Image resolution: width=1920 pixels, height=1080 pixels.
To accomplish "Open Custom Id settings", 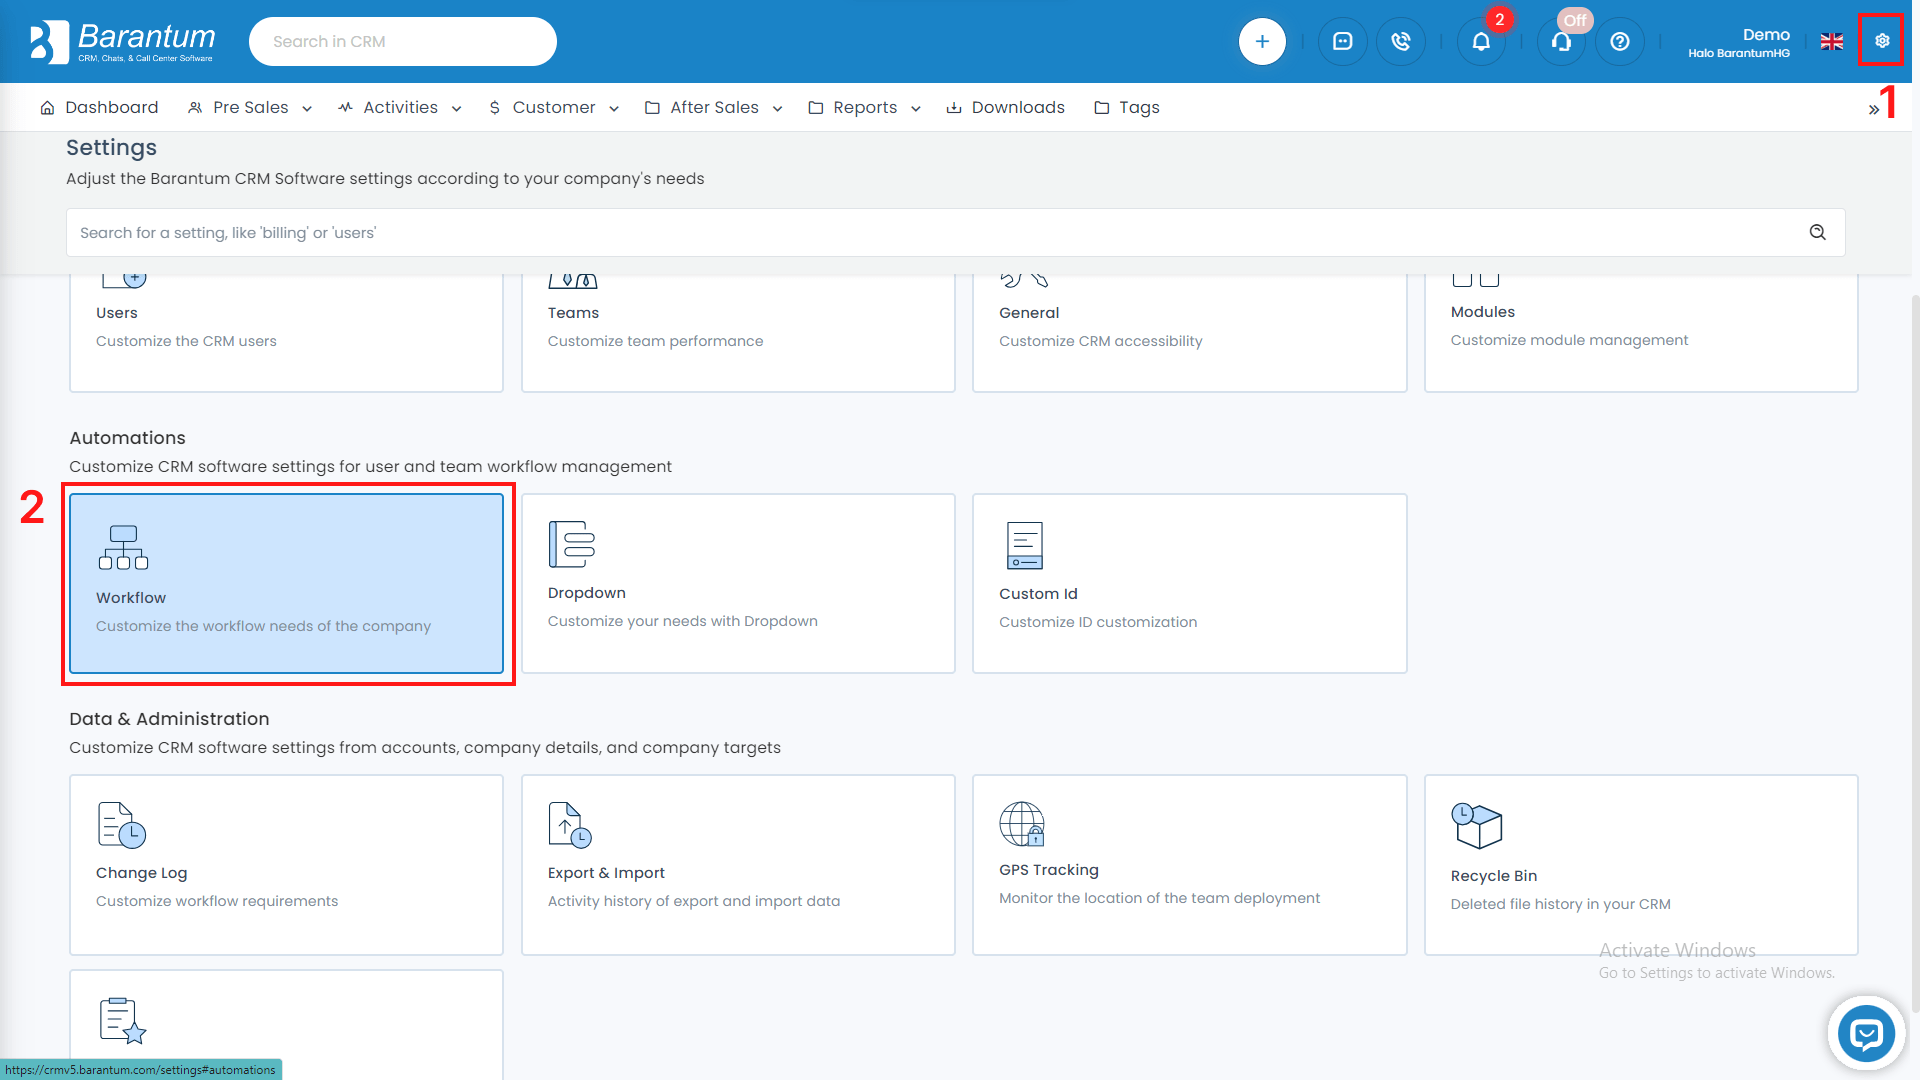I will (1189, 583).
